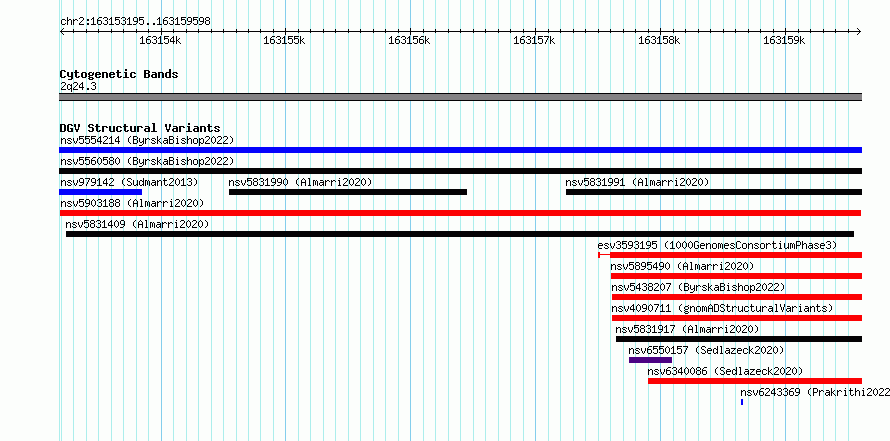Click the small blue nsv6243369 marker
Viewport: 890px width, 441px height.
point(742,402)
